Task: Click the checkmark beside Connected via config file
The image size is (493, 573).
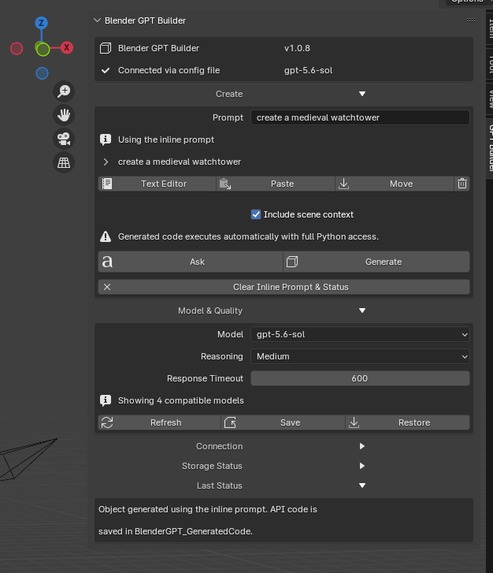Action: 106,70
